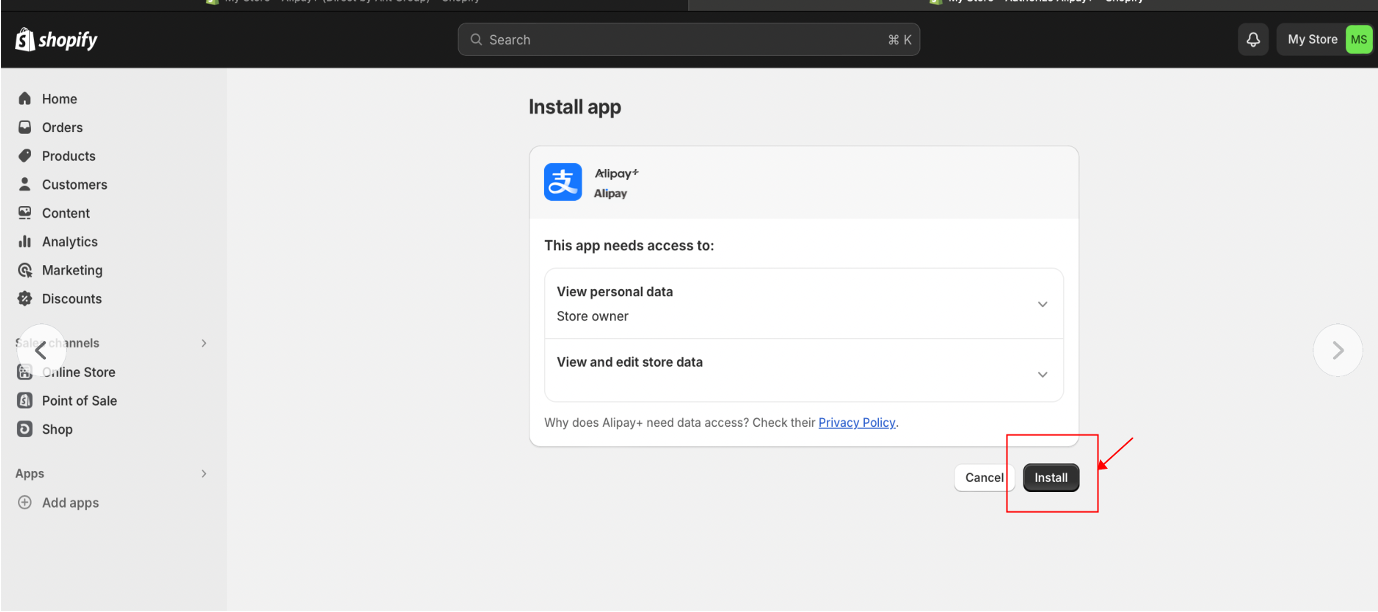Click the Marketing target icon
The width and height of the screenshot is (1378, 612).
[x=25, y=270]
